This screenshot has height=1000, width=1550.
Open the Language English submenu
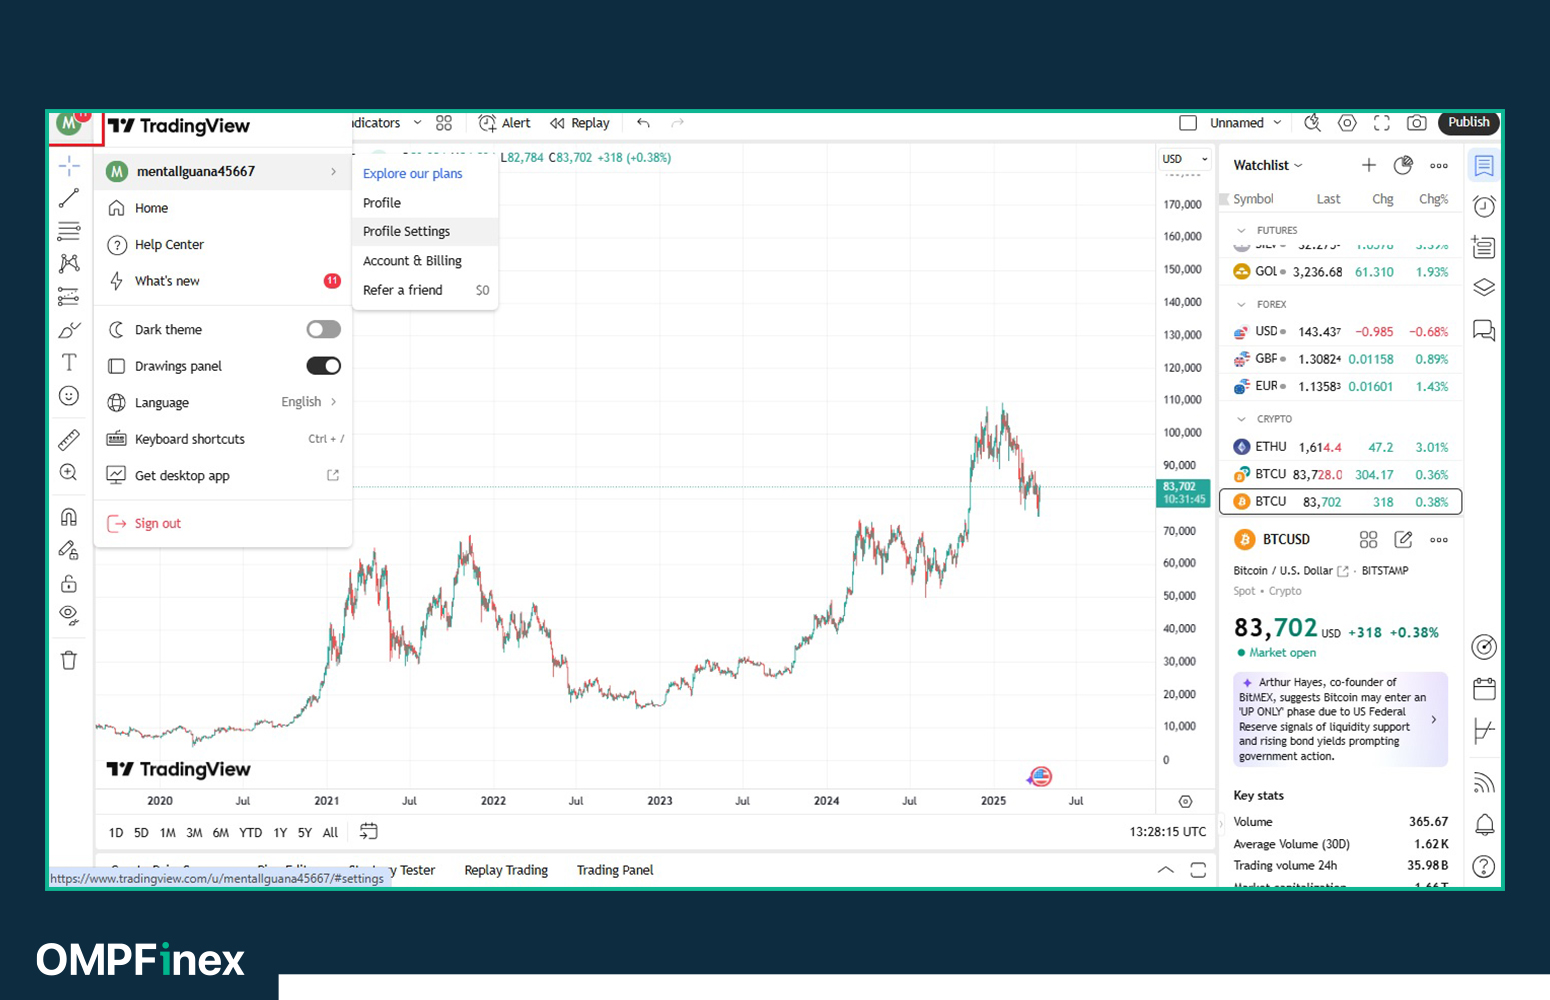(x=223, y=403)
